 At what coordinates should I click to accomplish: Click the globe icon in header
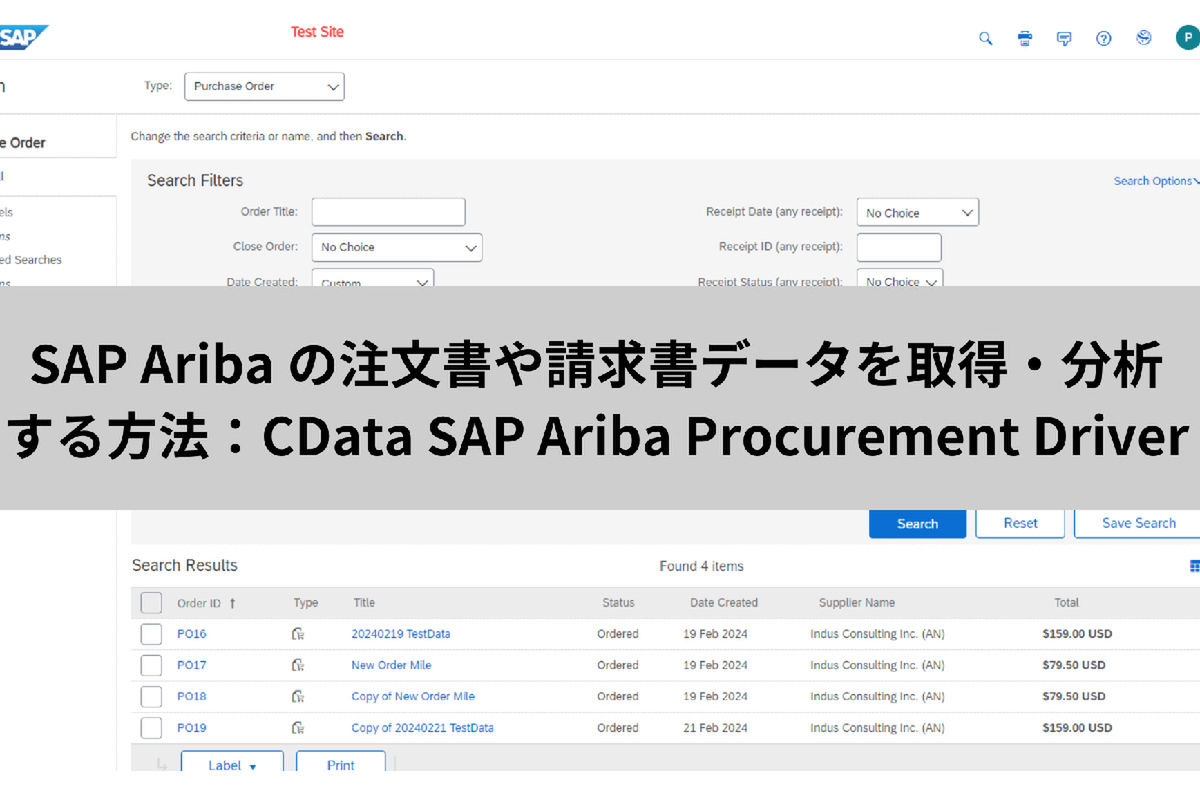point(1144,38)
